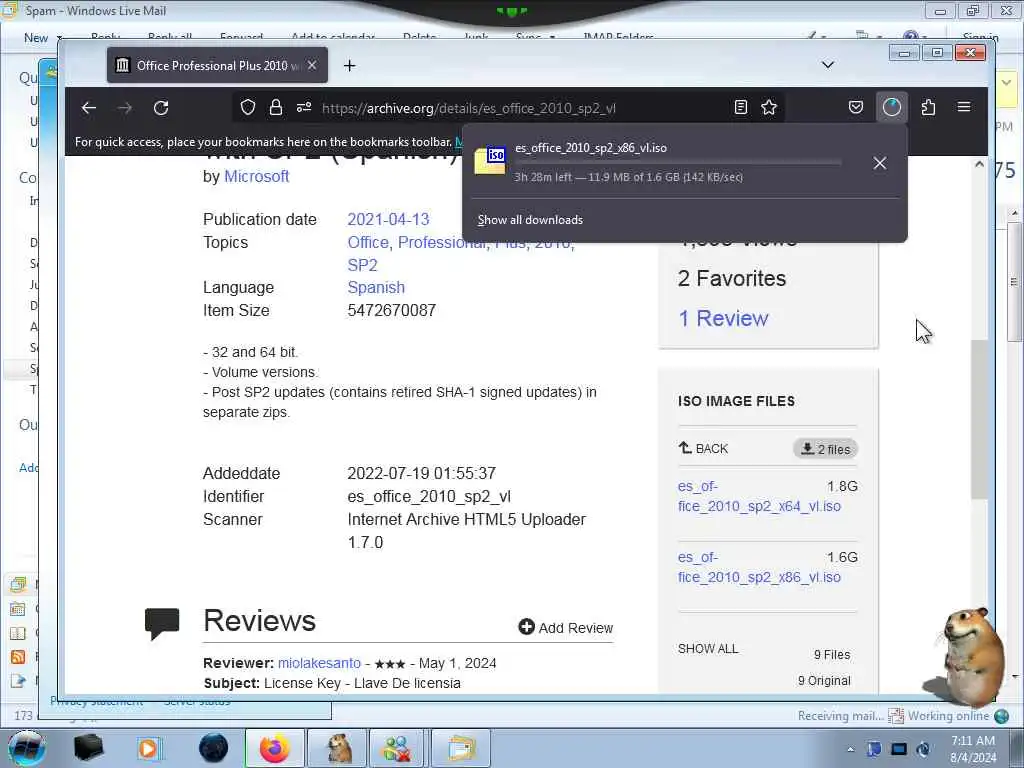
Task: Open the tracking protection shield icon
Action: (x=248, y=107)
